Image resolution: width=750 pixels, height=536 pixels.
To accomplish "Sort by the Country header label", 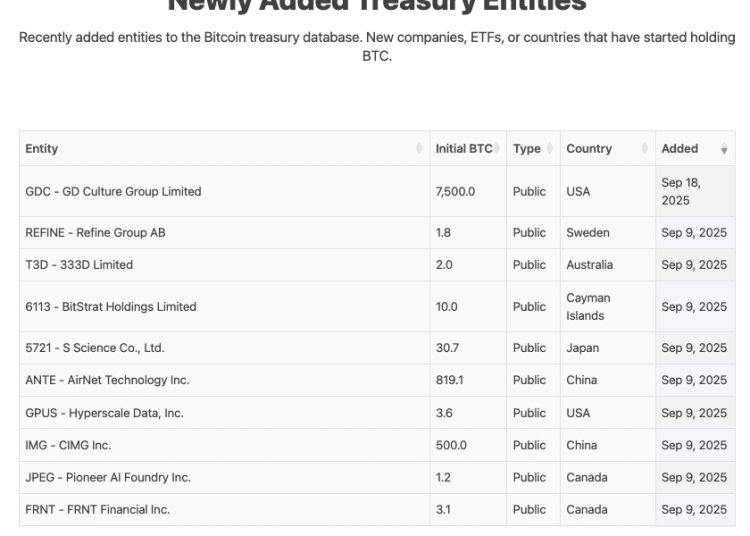I will tap(589, 149).
